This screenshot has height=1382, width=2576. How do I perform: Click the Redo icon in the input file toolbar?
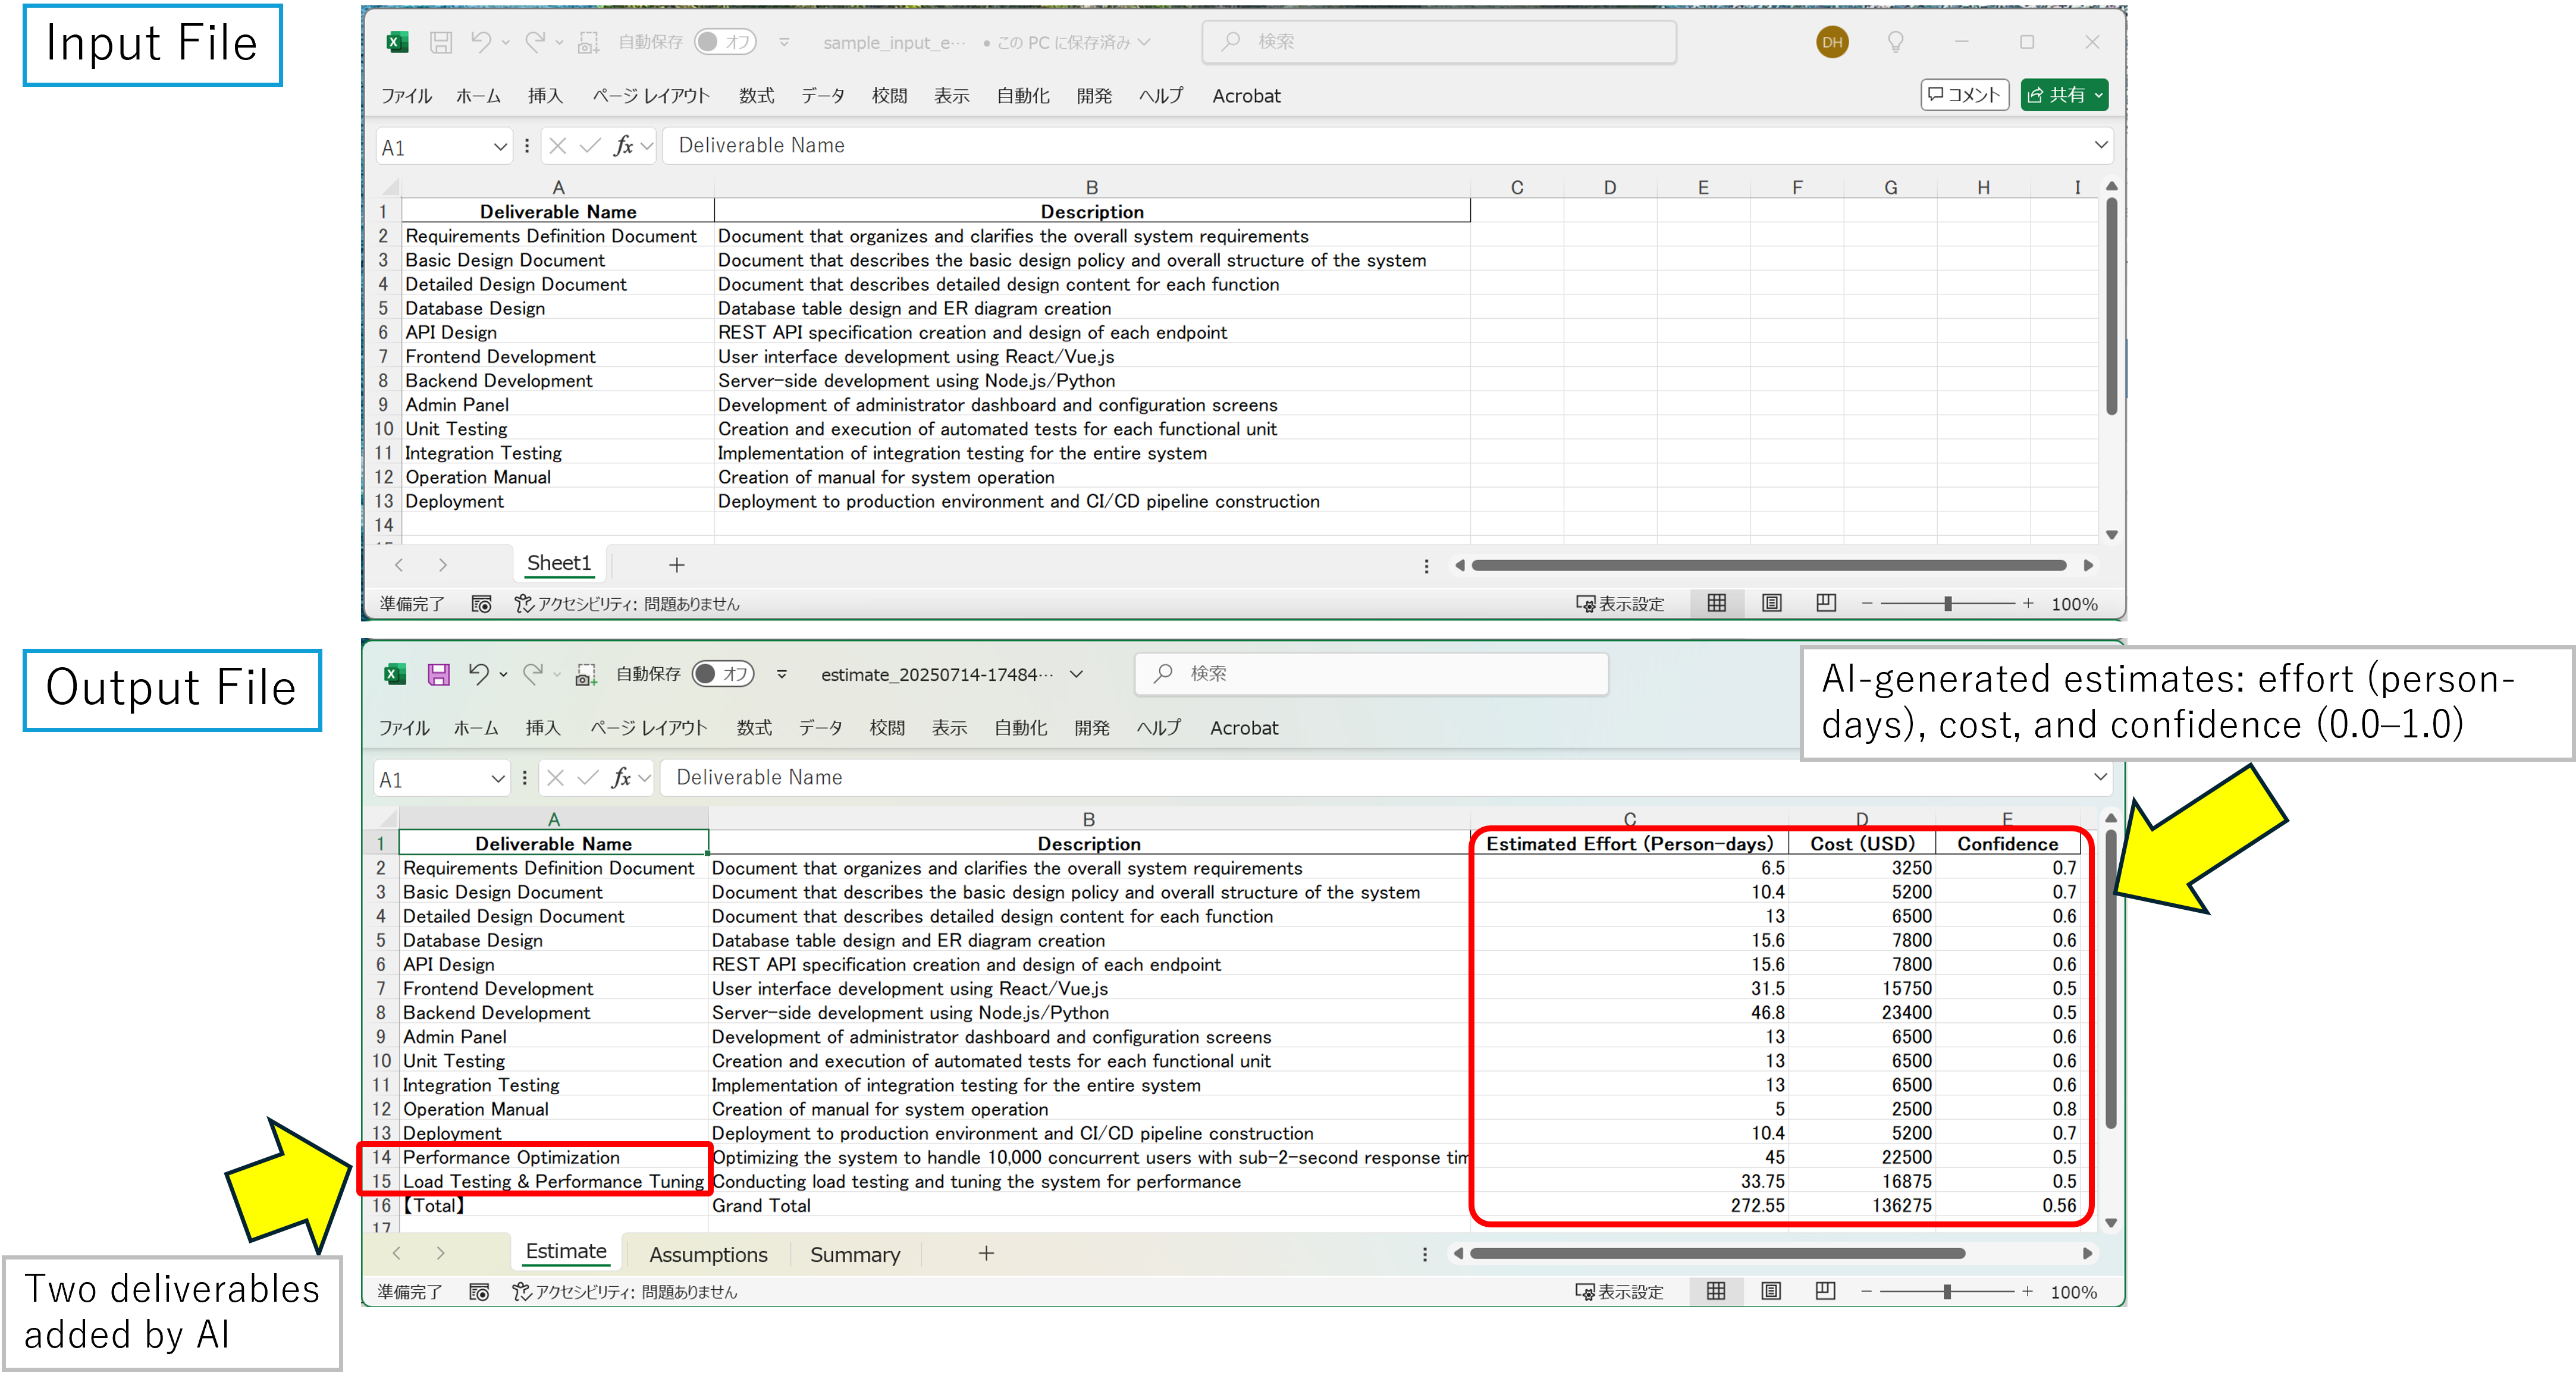(536, 42)
